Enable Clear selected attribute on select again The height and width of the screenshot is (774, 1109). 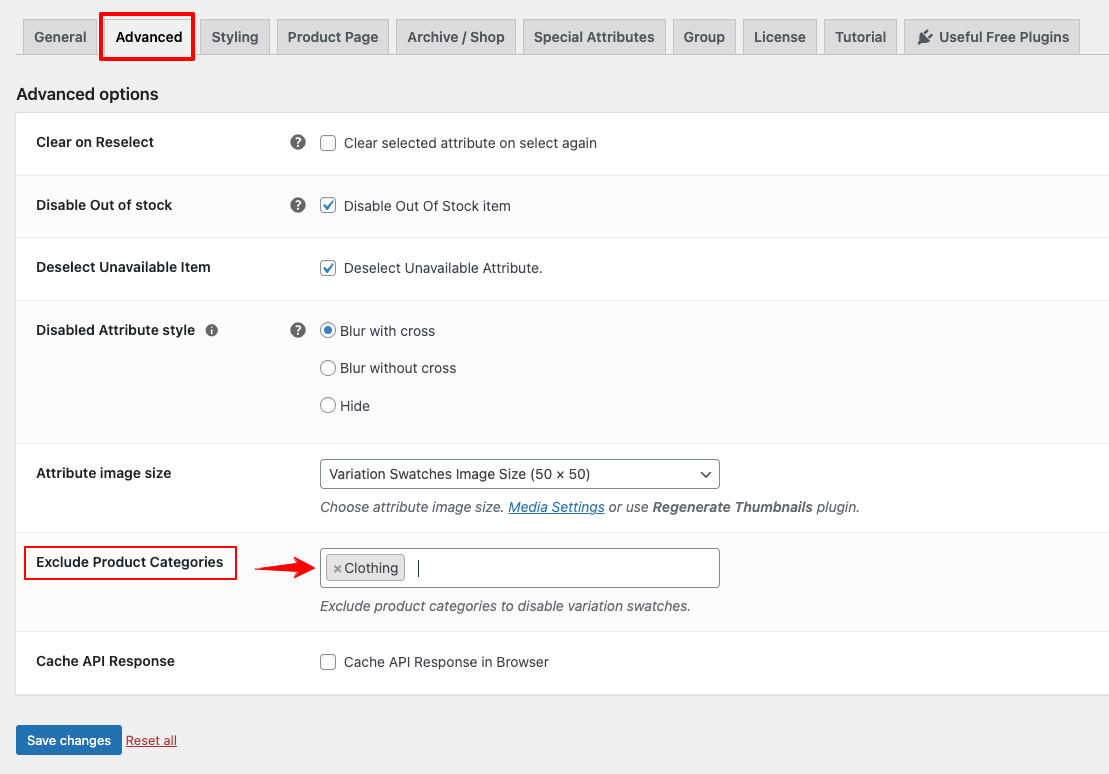pos(328,143)
